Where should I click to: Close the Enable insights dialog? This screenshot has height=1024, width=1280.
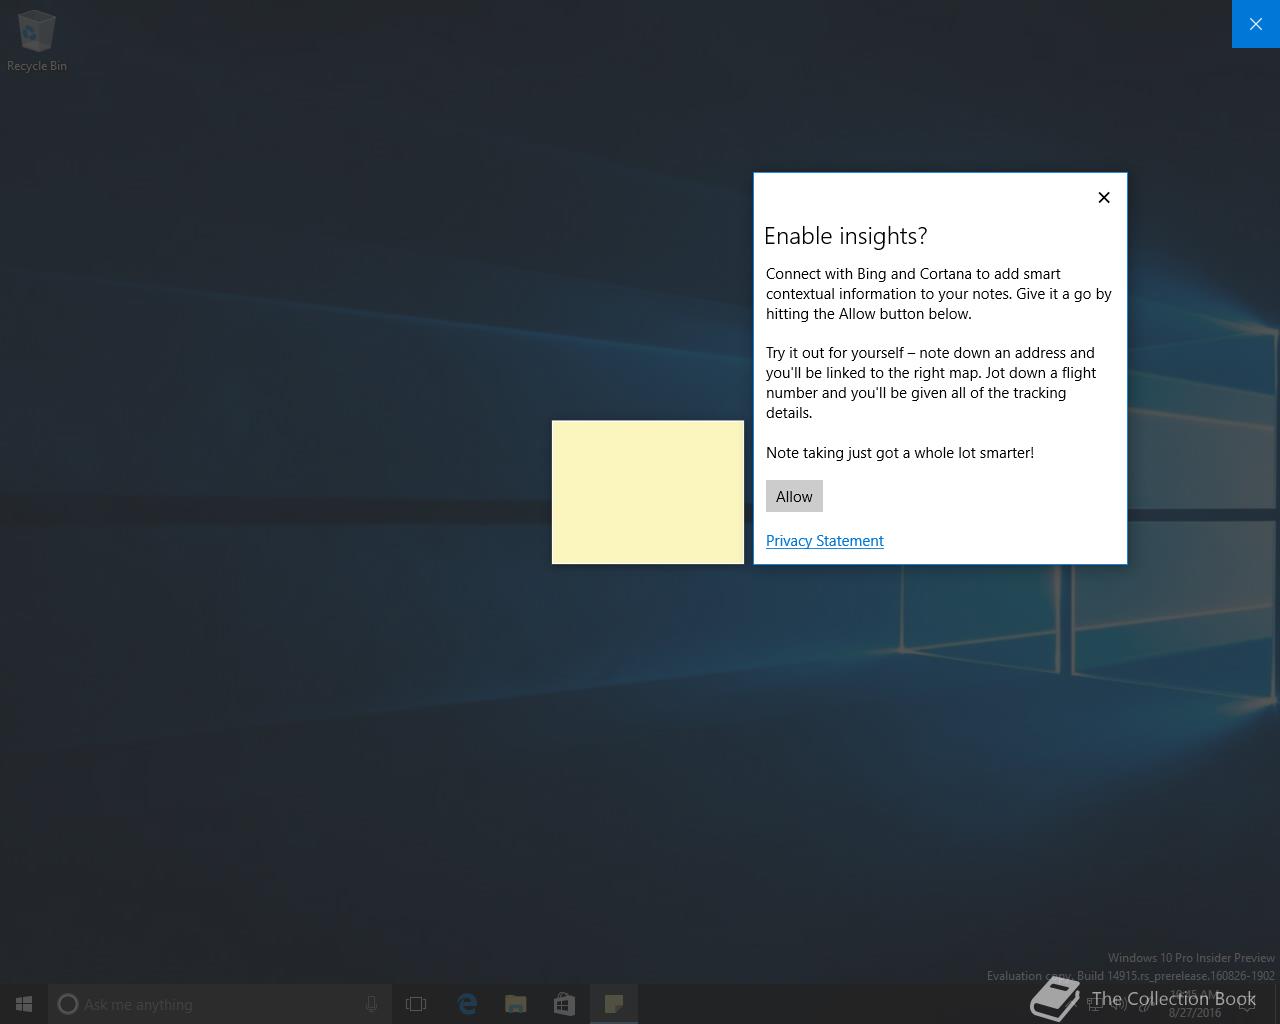[1104, 197]
